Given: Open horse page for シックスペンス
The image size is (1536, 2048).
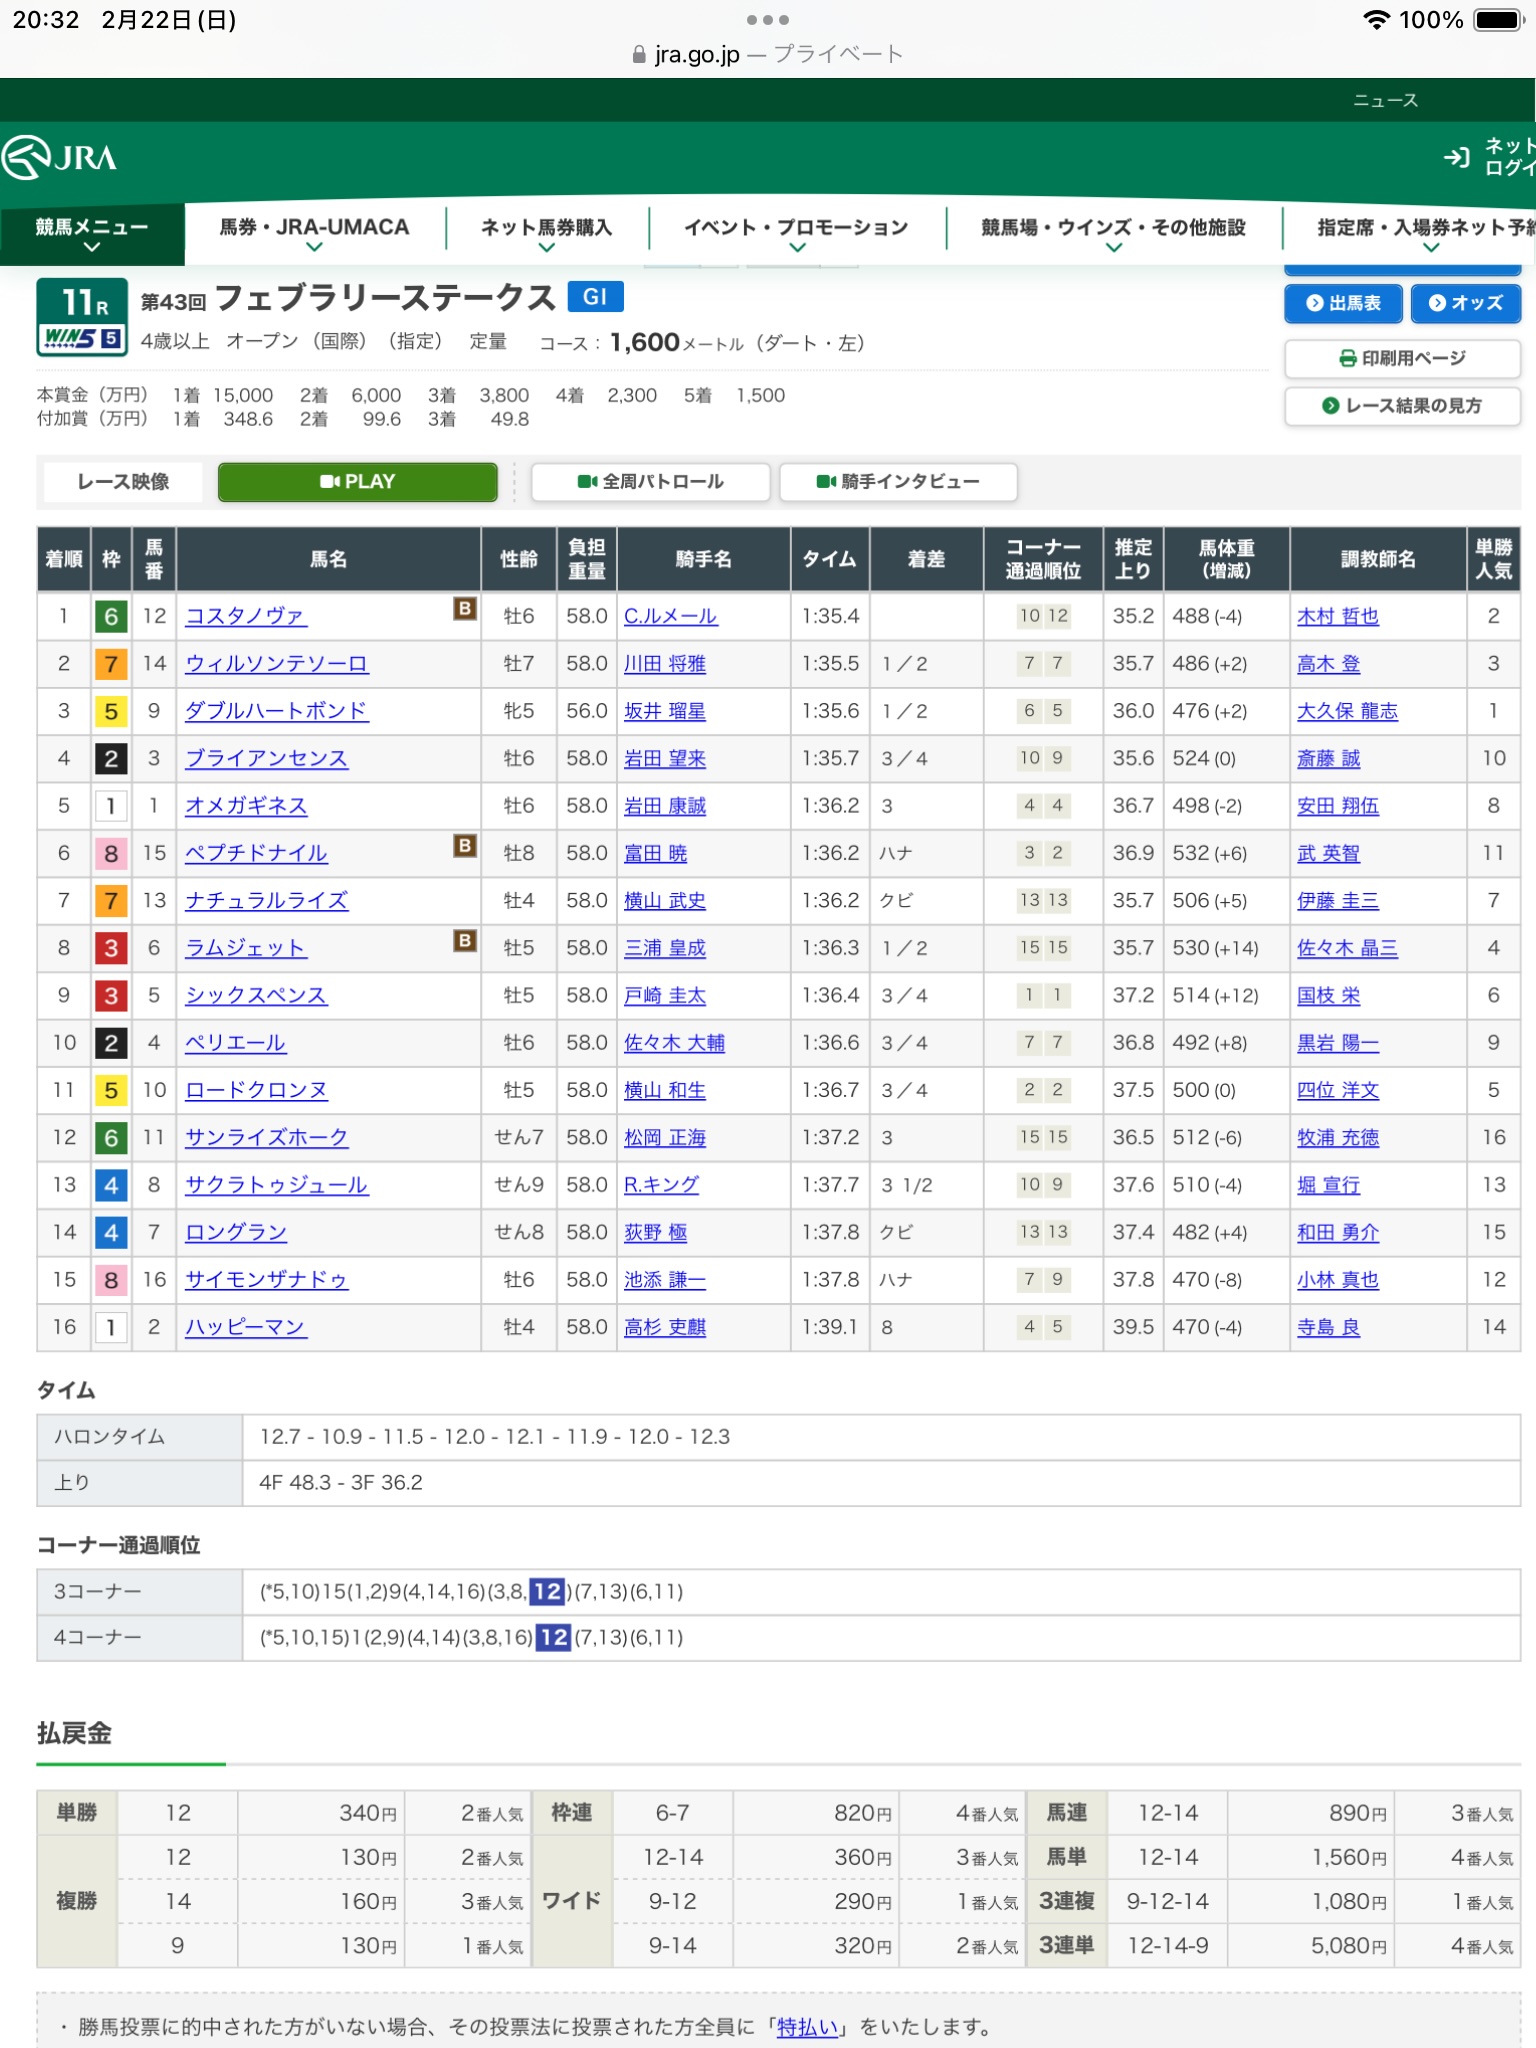Looking at the screenshot, I should click(256, 995).
